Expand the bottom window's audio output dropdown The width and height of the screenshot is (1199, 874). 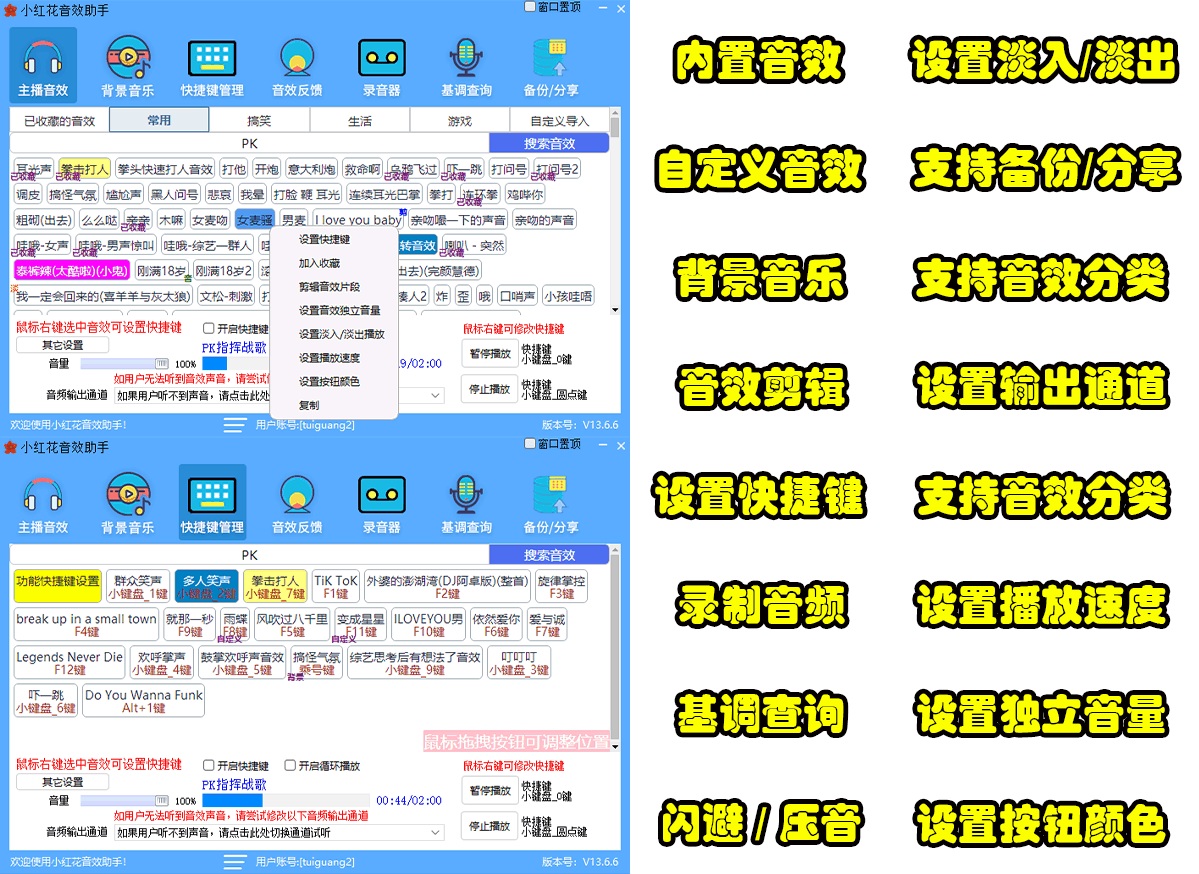tap(436, 832)
